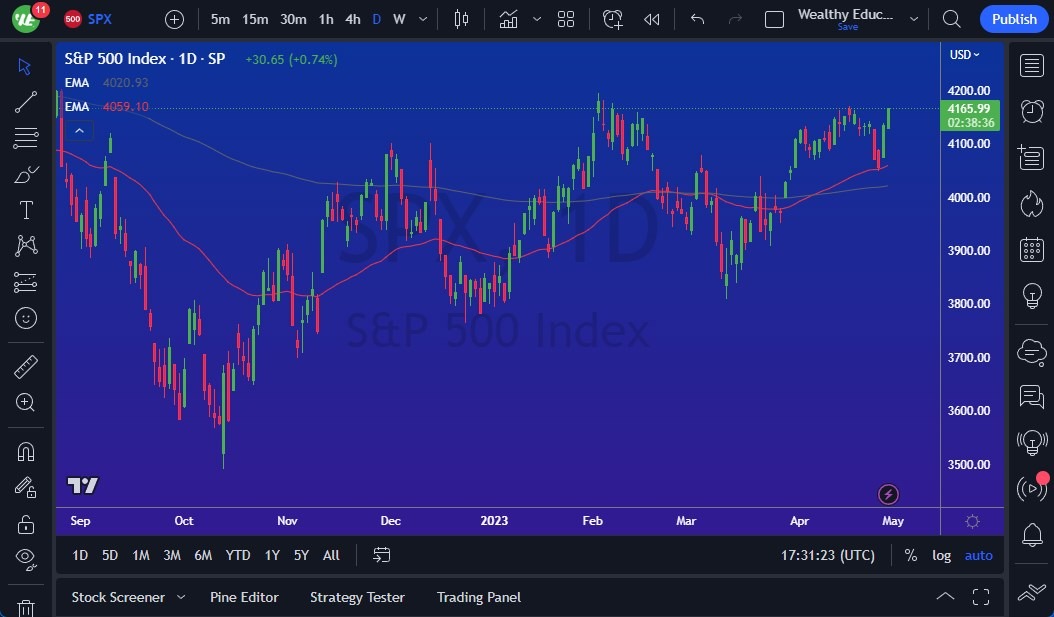Open the indicators menu
Viewport: 1054px width, 617px height.
pos(508,19)
